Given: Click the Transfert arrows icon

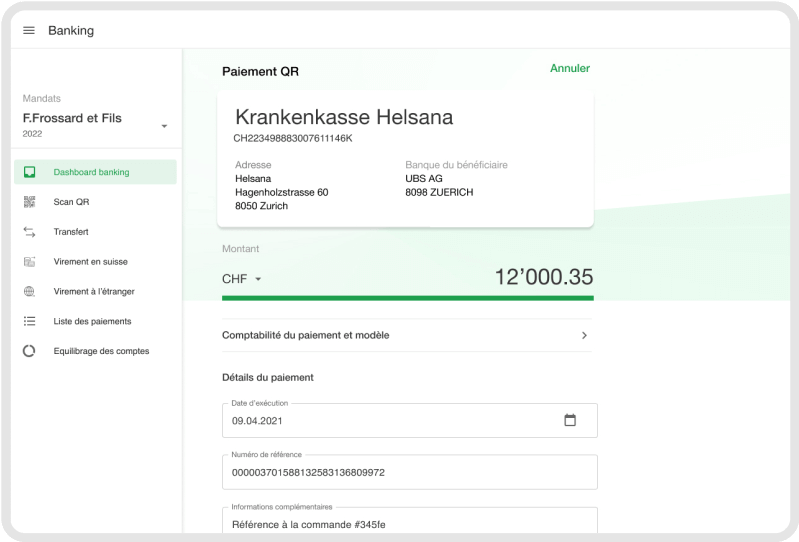Looking at the screenshot, I should pyautogui.click(x=30, y=232).
